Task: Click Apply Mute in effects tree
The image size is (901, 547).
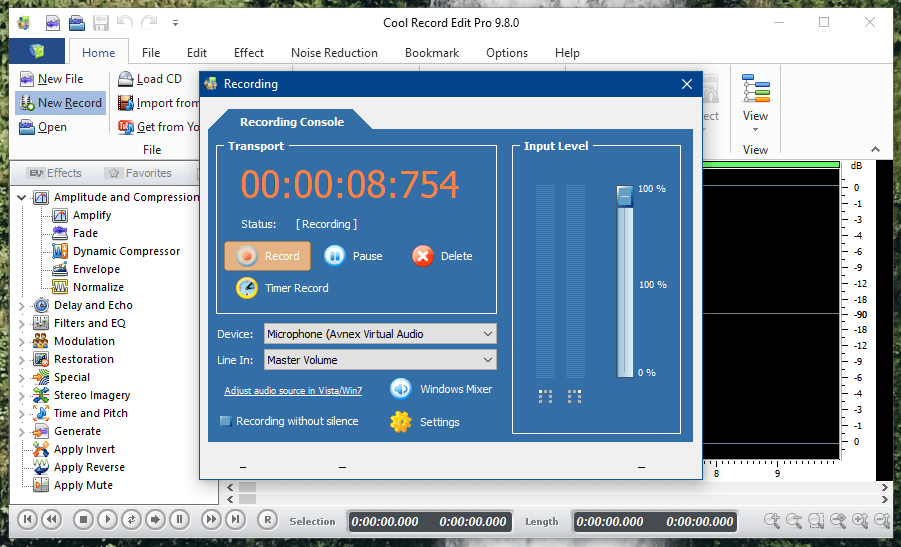Action: point(83,485)
